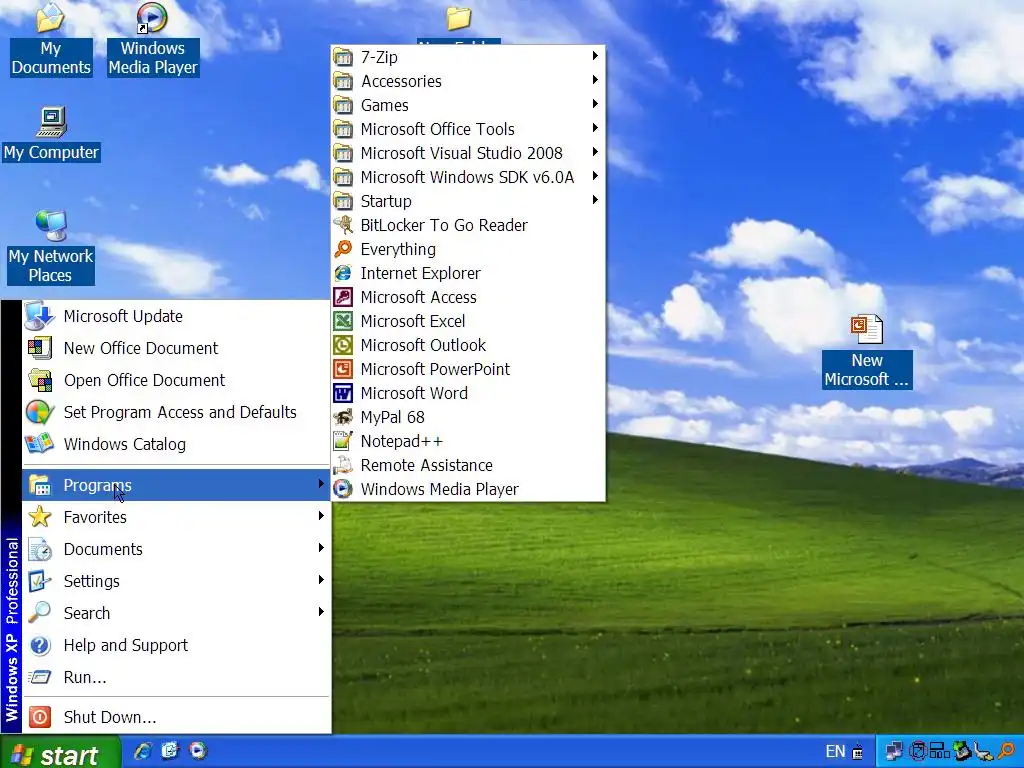Open the Settings entry in Start menu
The height and width of the screenshot is (768, 1024).
tap(176, 581)
